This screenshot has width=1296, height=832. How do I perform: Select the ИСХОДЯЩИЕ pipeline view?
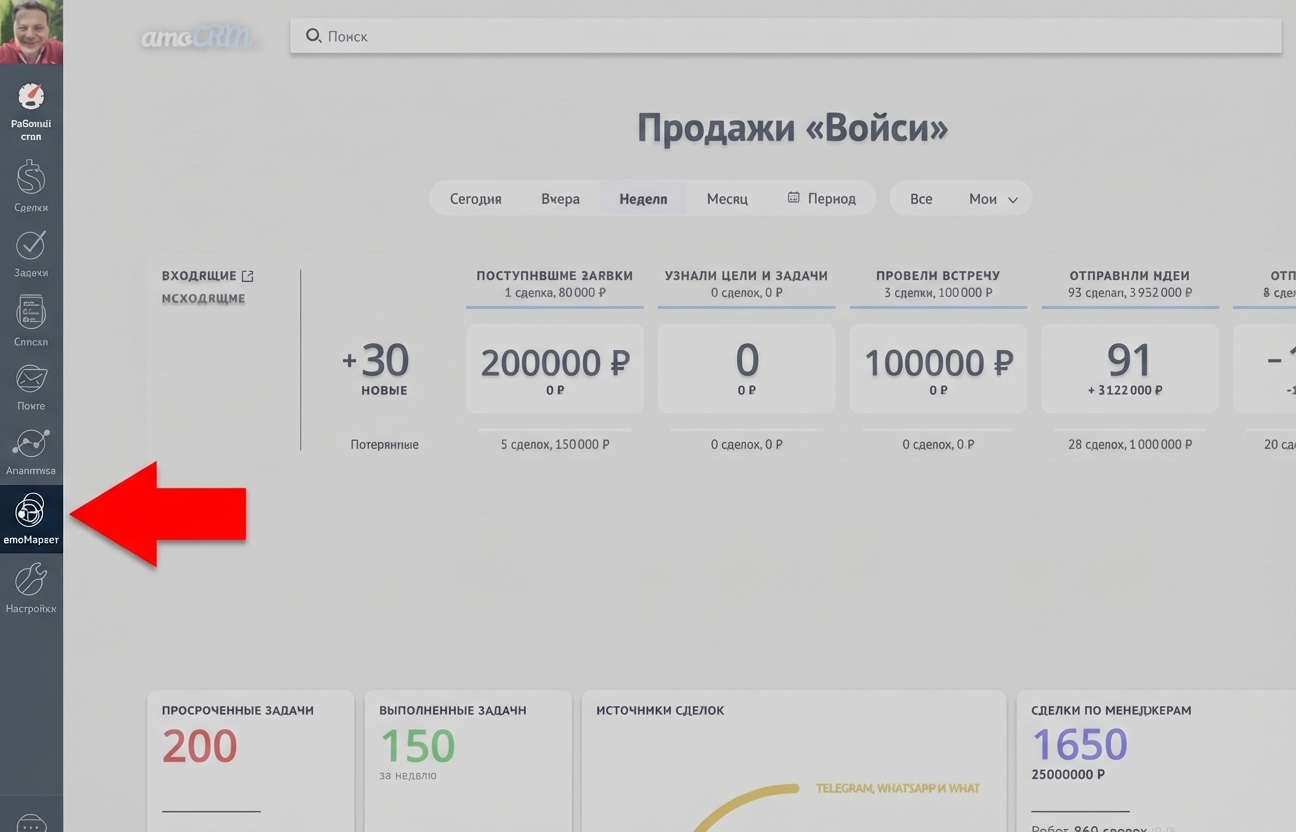pos(203,297)
